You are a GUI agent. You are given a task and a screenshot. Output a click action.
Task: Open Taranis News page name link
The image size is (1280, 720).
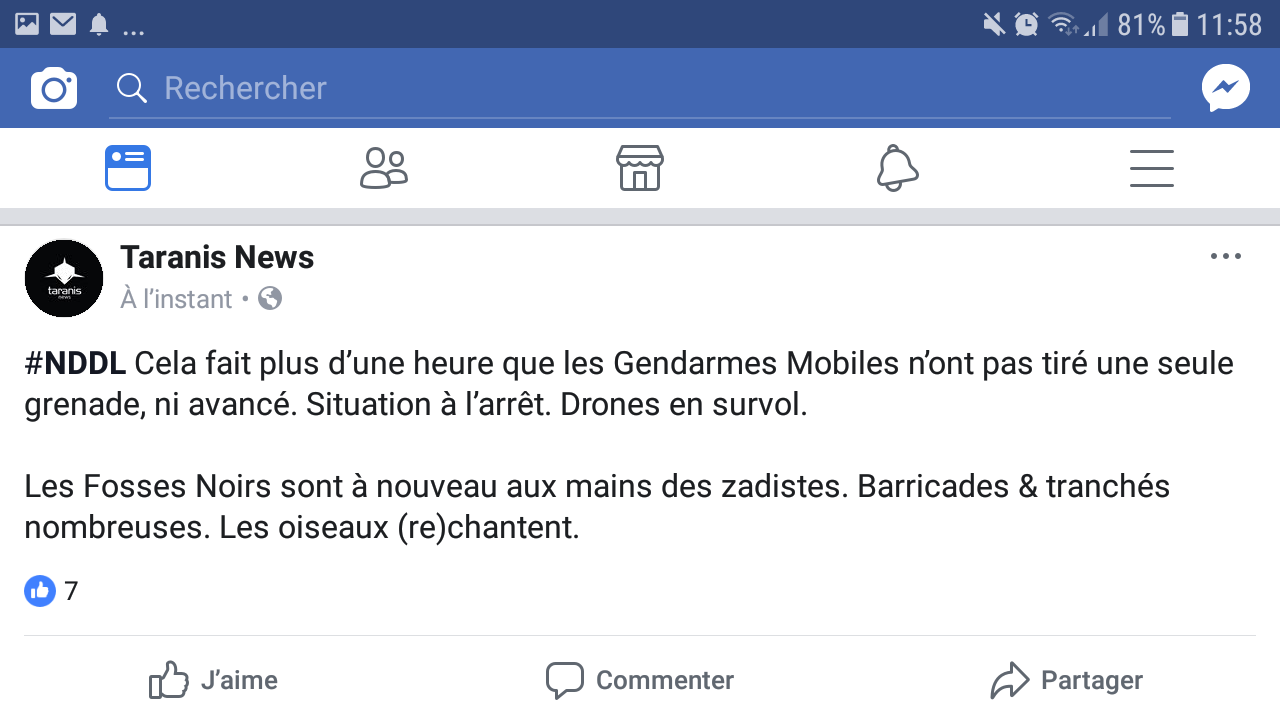(217, 258)
